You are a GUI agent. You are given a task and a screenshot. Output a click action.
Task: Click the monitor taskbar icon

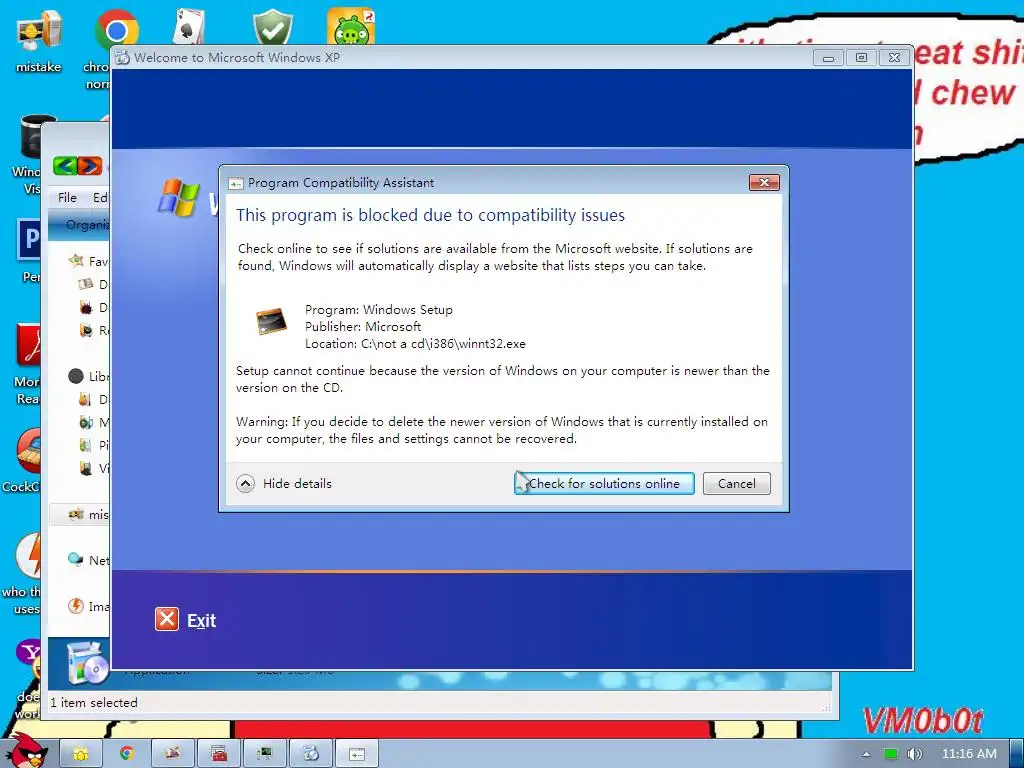point(264,754)
